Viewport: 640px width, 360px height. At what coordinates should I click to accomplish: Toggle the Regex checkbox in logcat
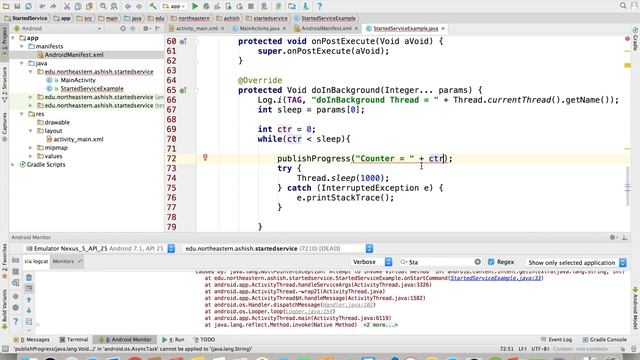point(491,262)
